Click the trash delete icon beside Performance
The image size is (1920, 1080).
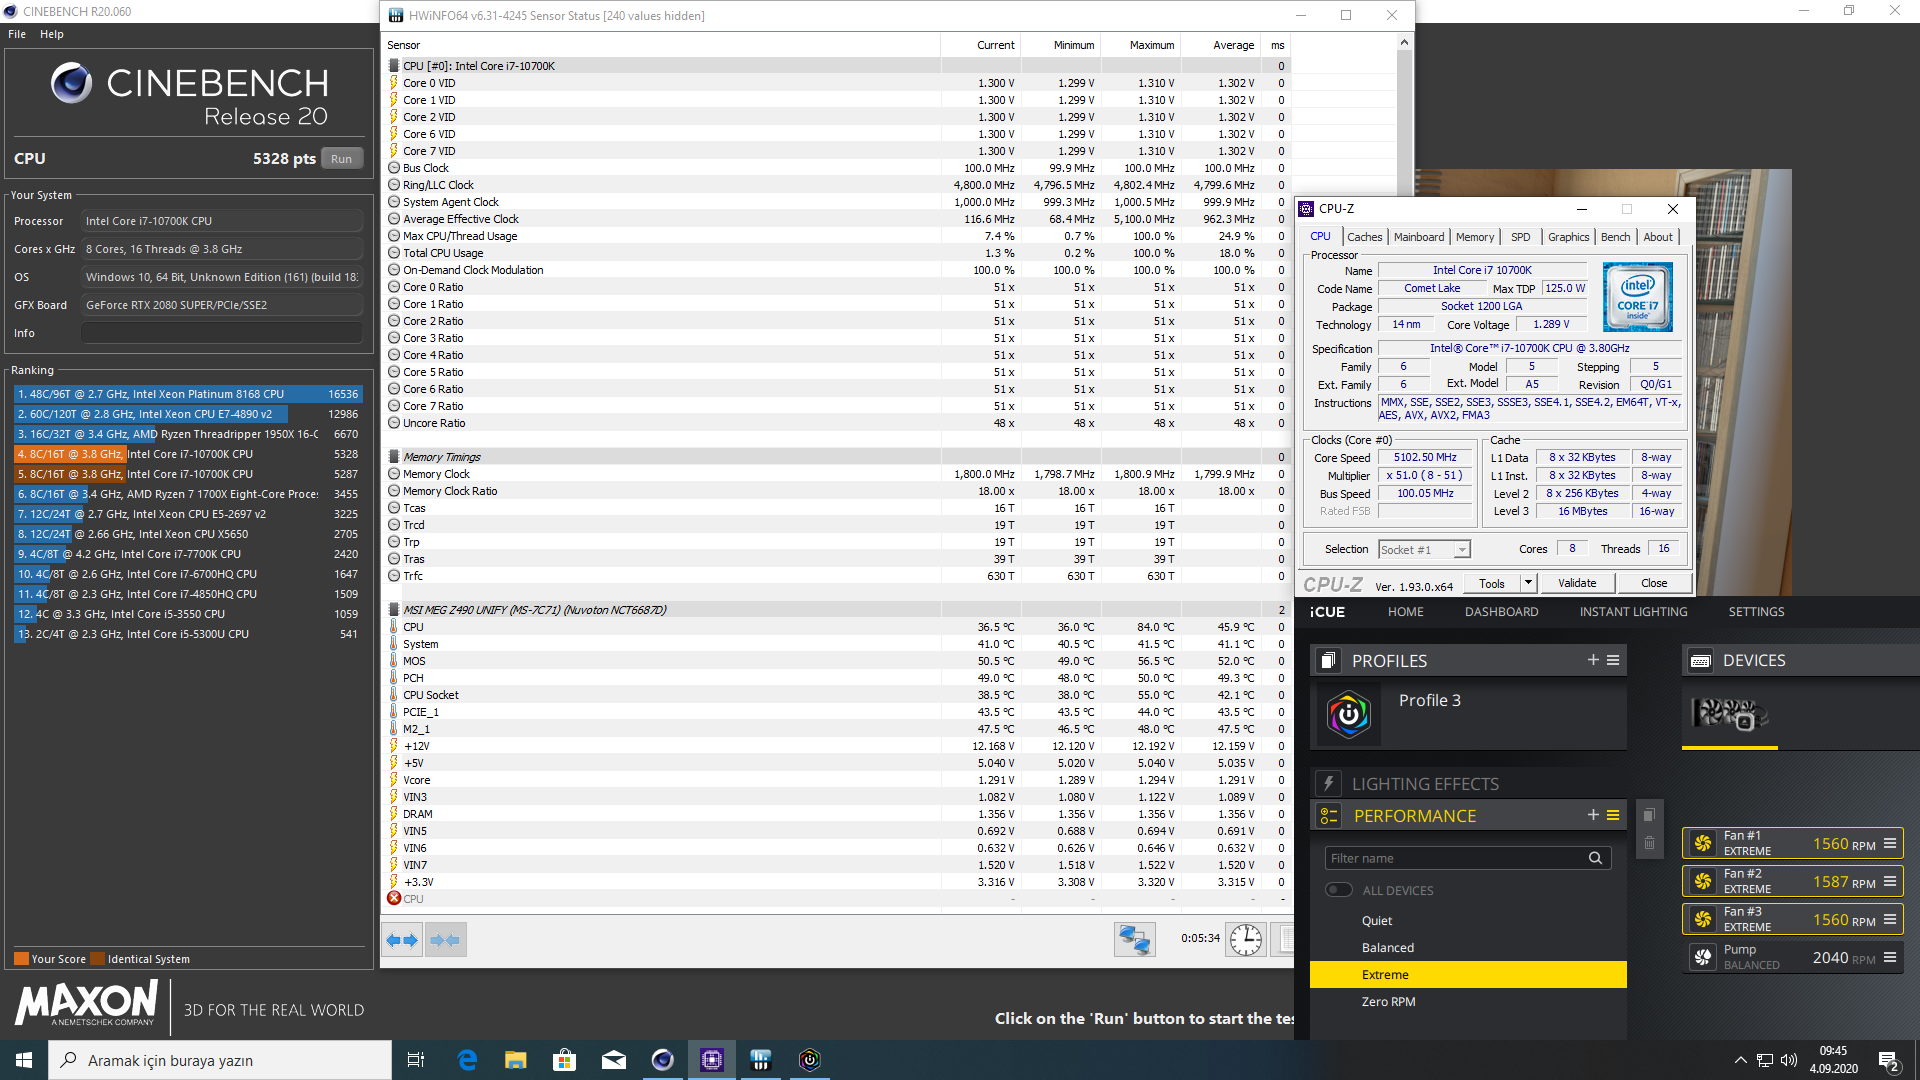click(x=1649, y=843)
